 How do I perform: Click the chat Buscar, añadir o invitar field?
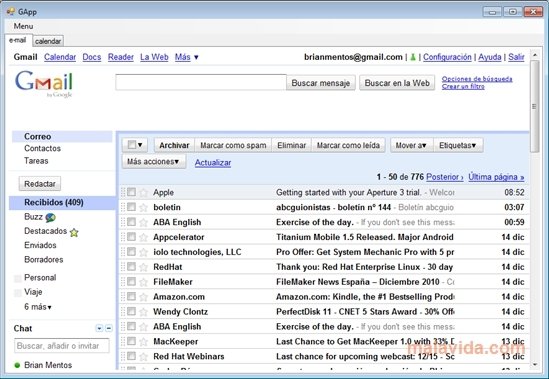[x=62, y=346]
